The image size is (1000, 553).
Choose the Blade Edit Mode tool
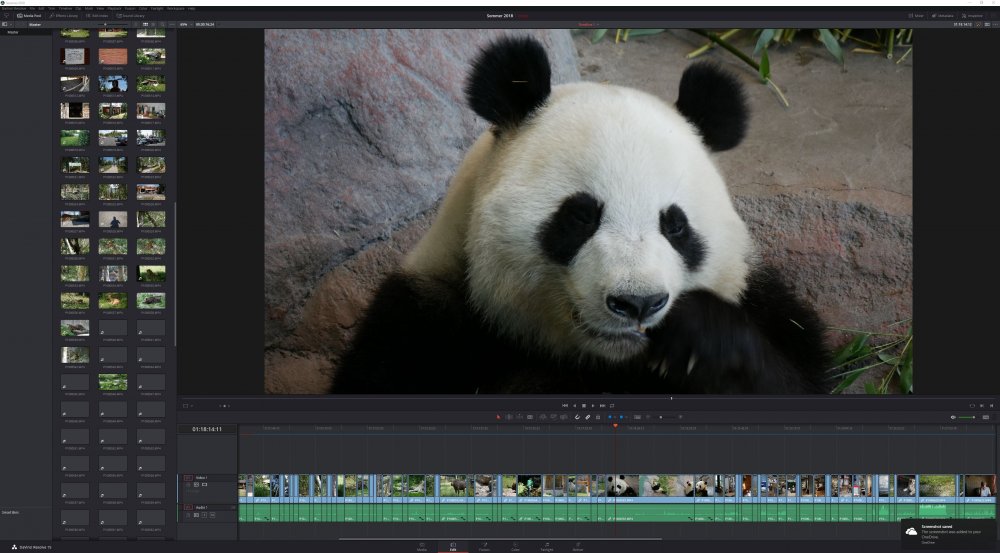point(530,417)
